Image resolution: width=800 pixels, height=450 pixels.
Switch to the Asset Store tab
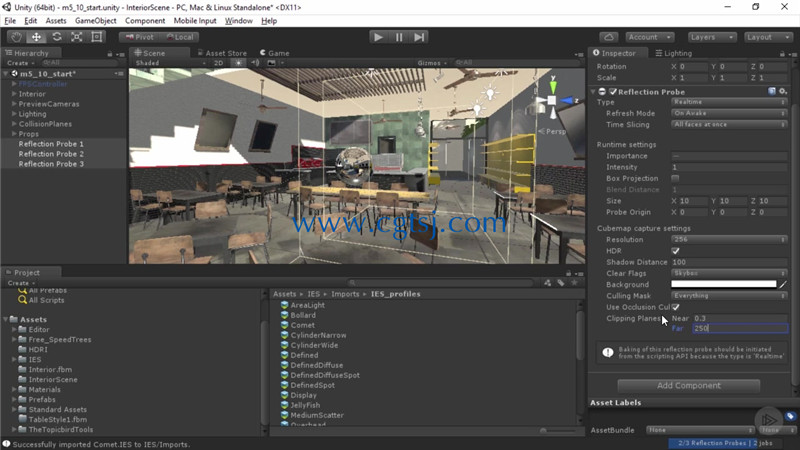(x=222, y=53)
